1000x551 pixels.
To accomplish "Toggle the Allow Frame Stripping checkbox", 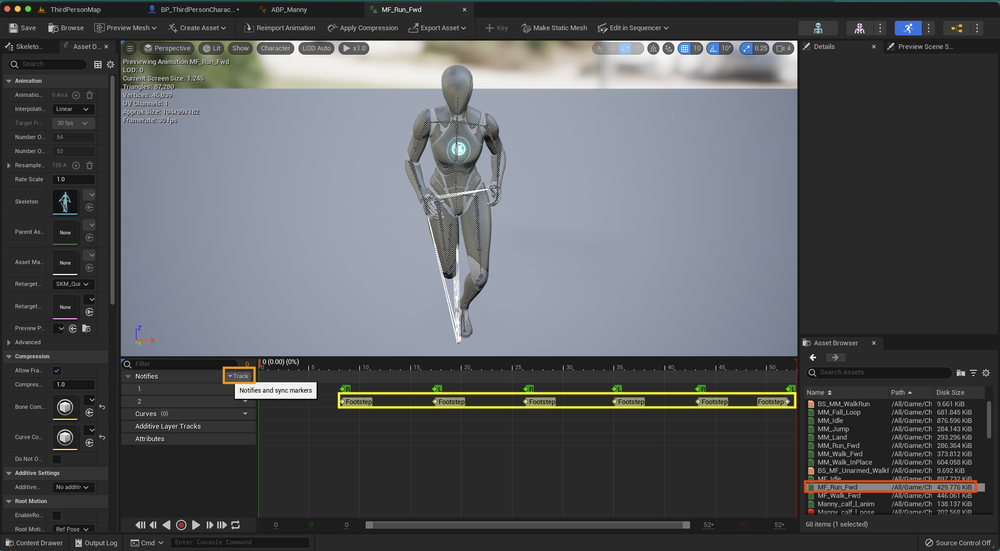I will (57, 370).
